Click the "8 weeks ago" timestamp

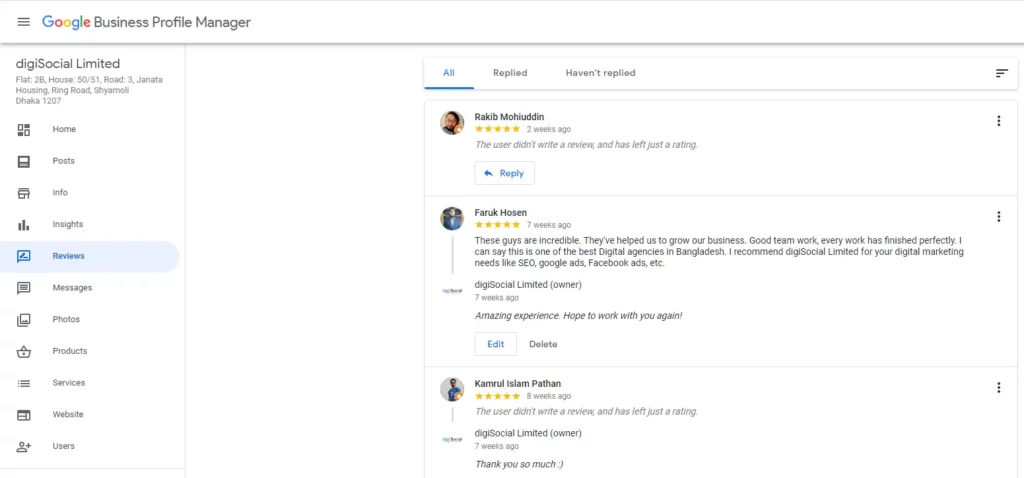[x=549, y=396]
